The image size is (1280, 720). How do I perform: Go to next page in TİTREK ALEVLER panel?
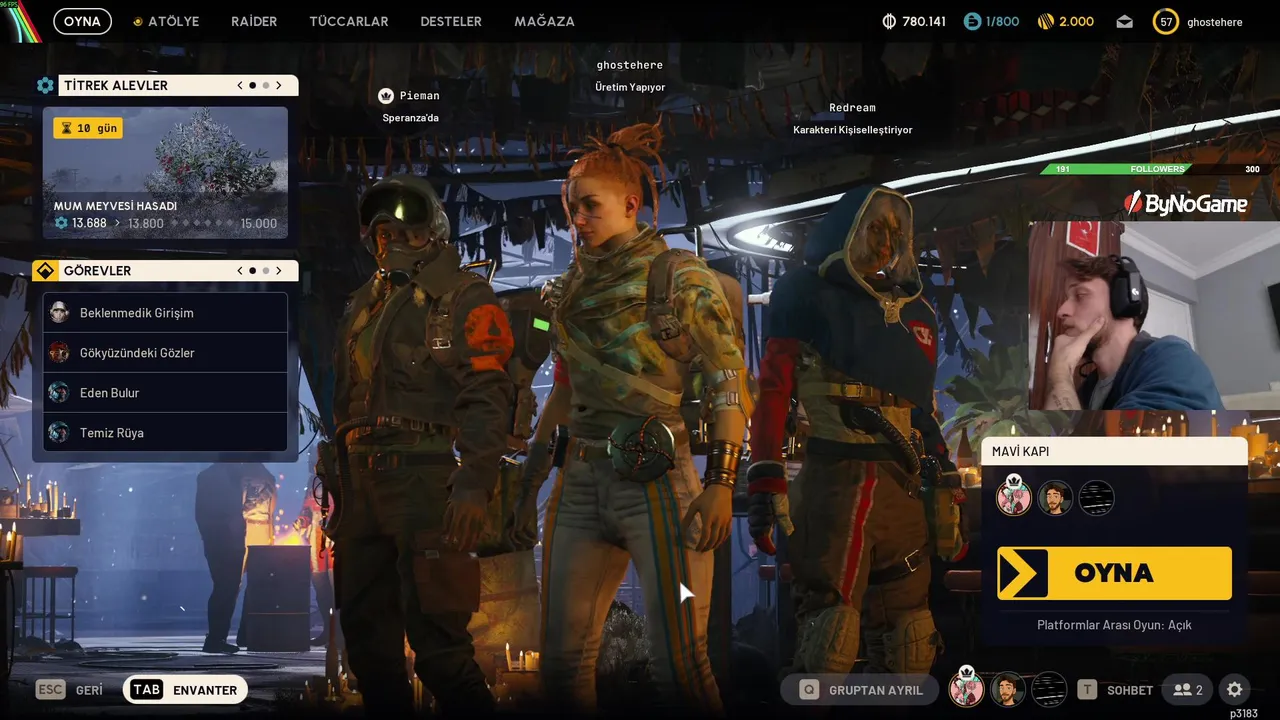point(279,86)
